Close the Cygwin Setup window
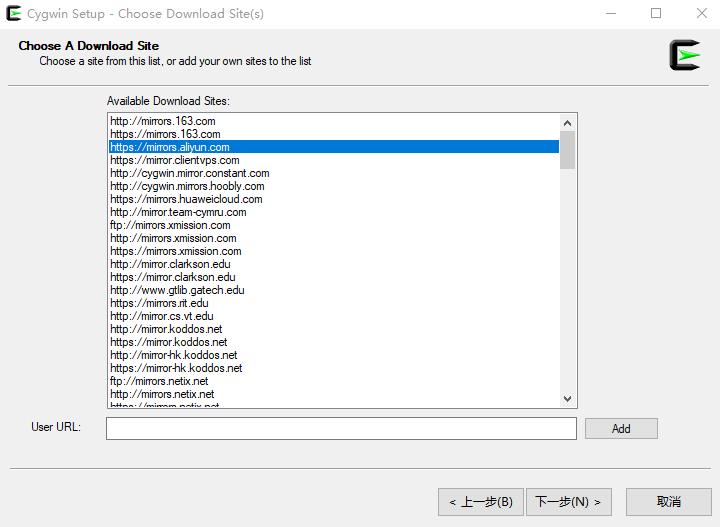 (x=701, y=13)
